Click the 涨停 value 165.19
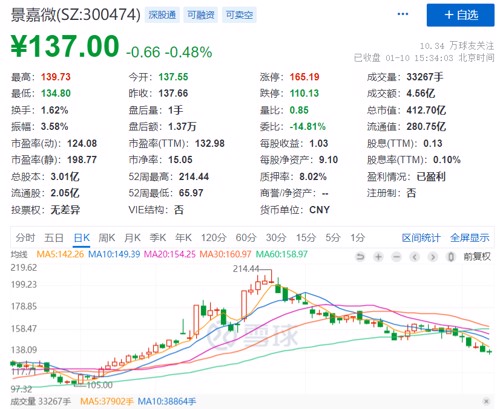The width and height of the screenshot is (500, 409). [304, 77]
